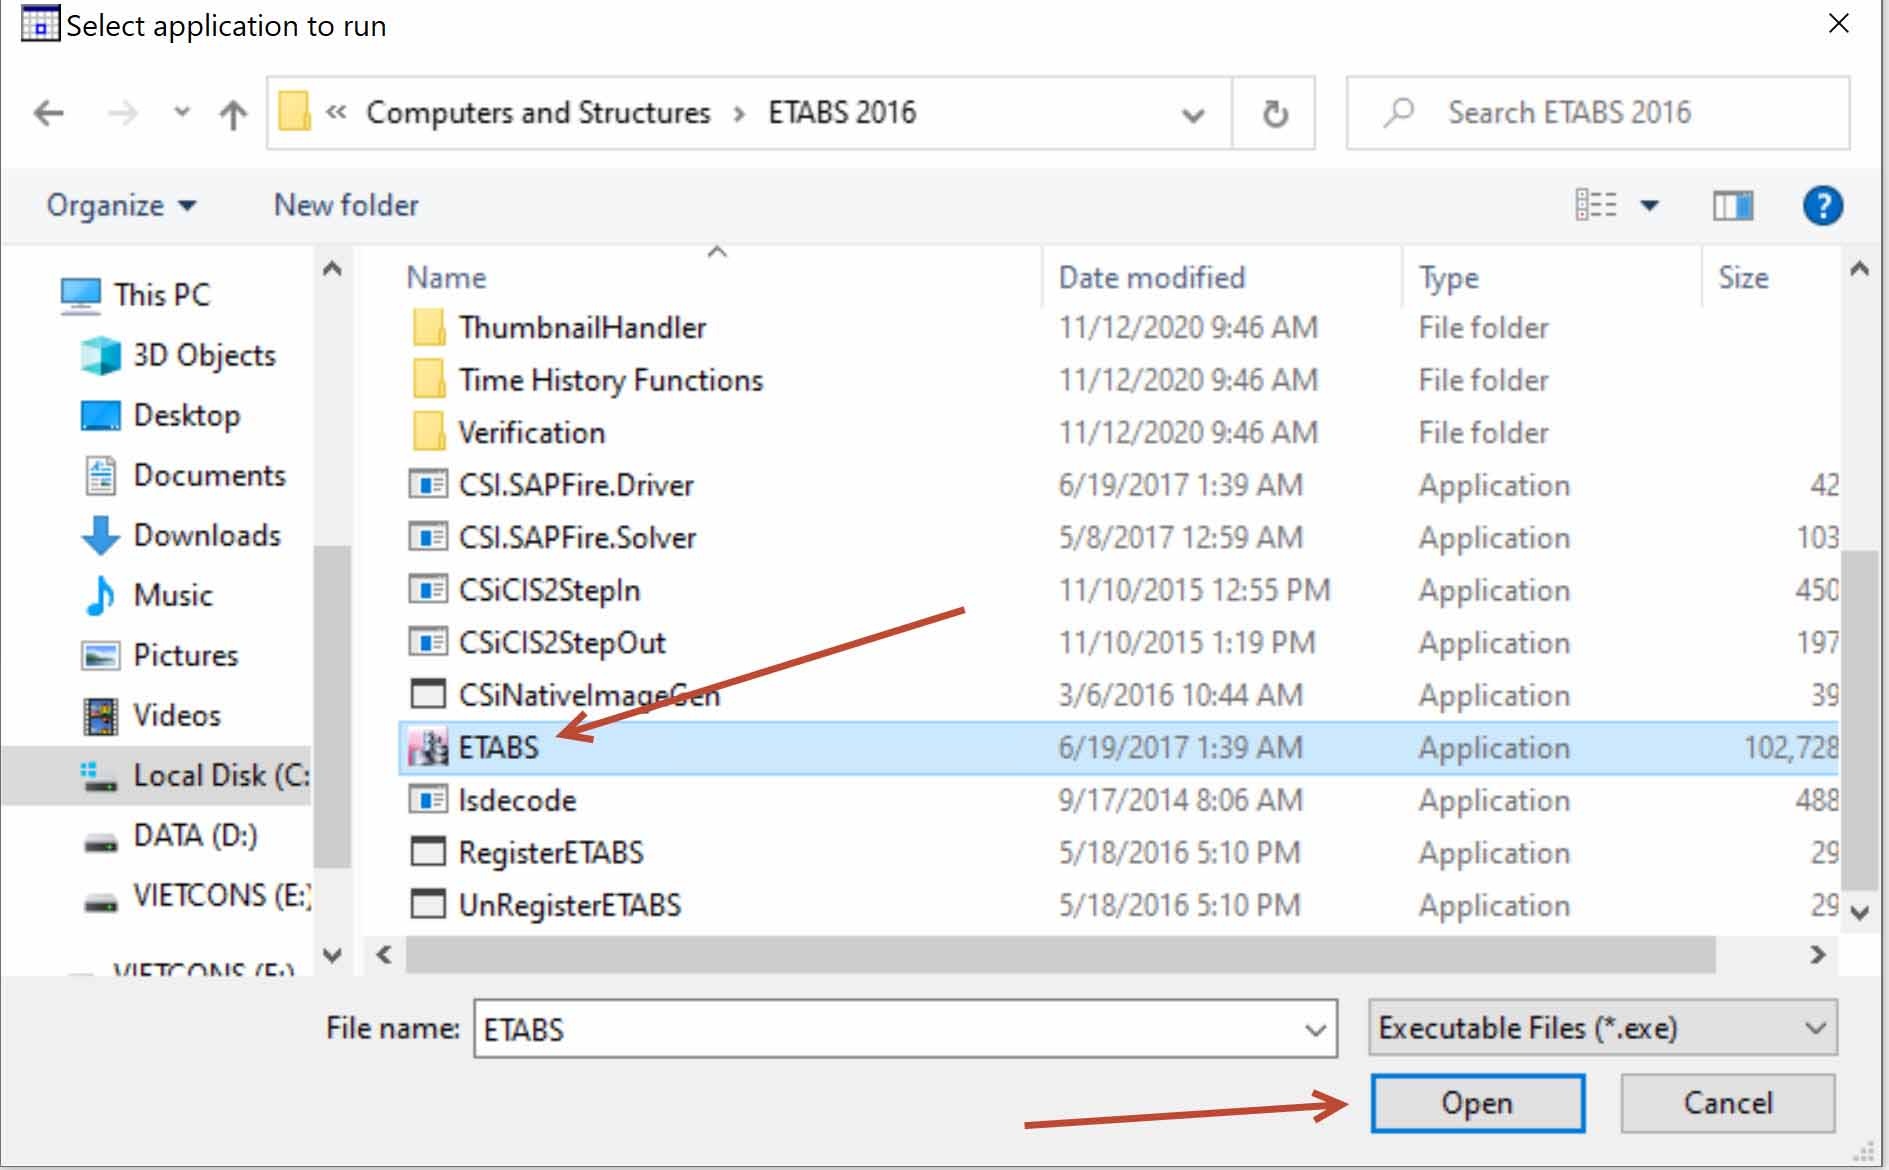Select the RegisterETABS application
Viewport: 1889px width, 1170px height.
coord(550,852)
